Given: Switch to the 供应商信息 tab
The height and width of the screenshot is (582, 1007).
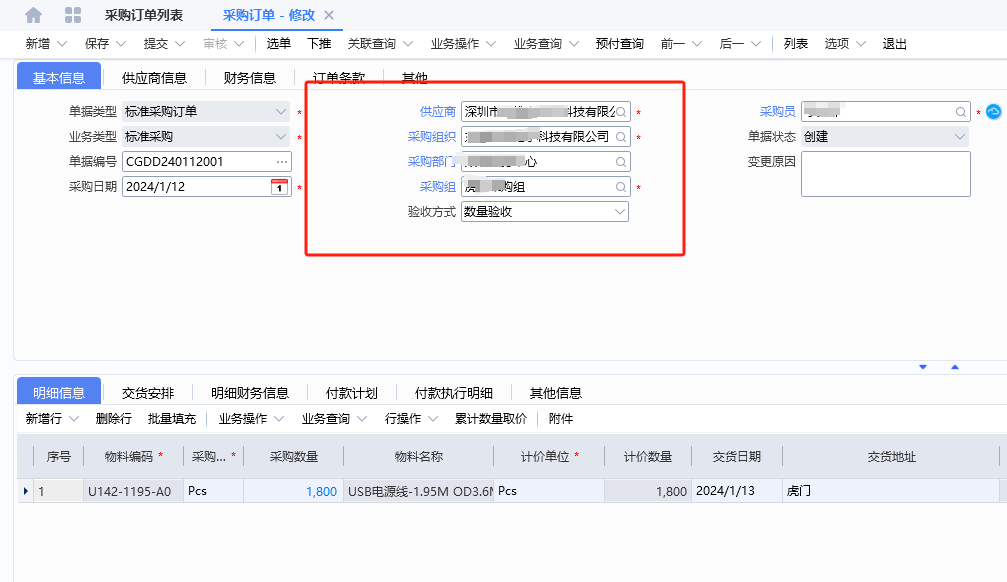Looking at the screenshot, I should click(x=154, y=78).
